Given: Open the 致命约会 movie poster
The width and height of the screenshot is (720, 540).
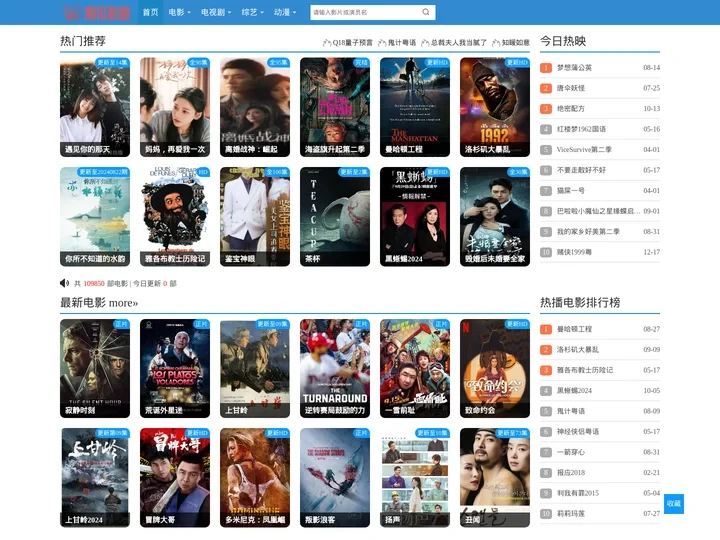Looking at the screenshot, I should [x=495, y=368].
